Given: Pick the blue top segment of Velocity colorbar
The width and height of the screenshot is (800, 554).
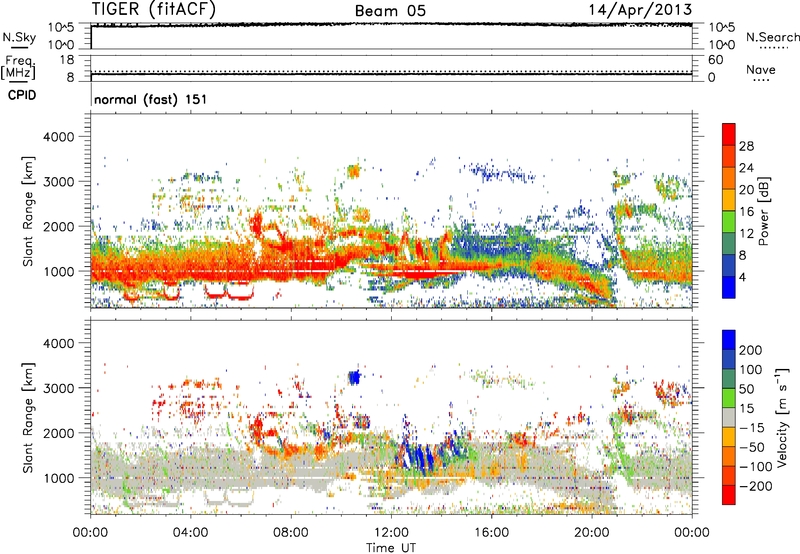Looking at the screenshot, I should (x=729, y=340).
